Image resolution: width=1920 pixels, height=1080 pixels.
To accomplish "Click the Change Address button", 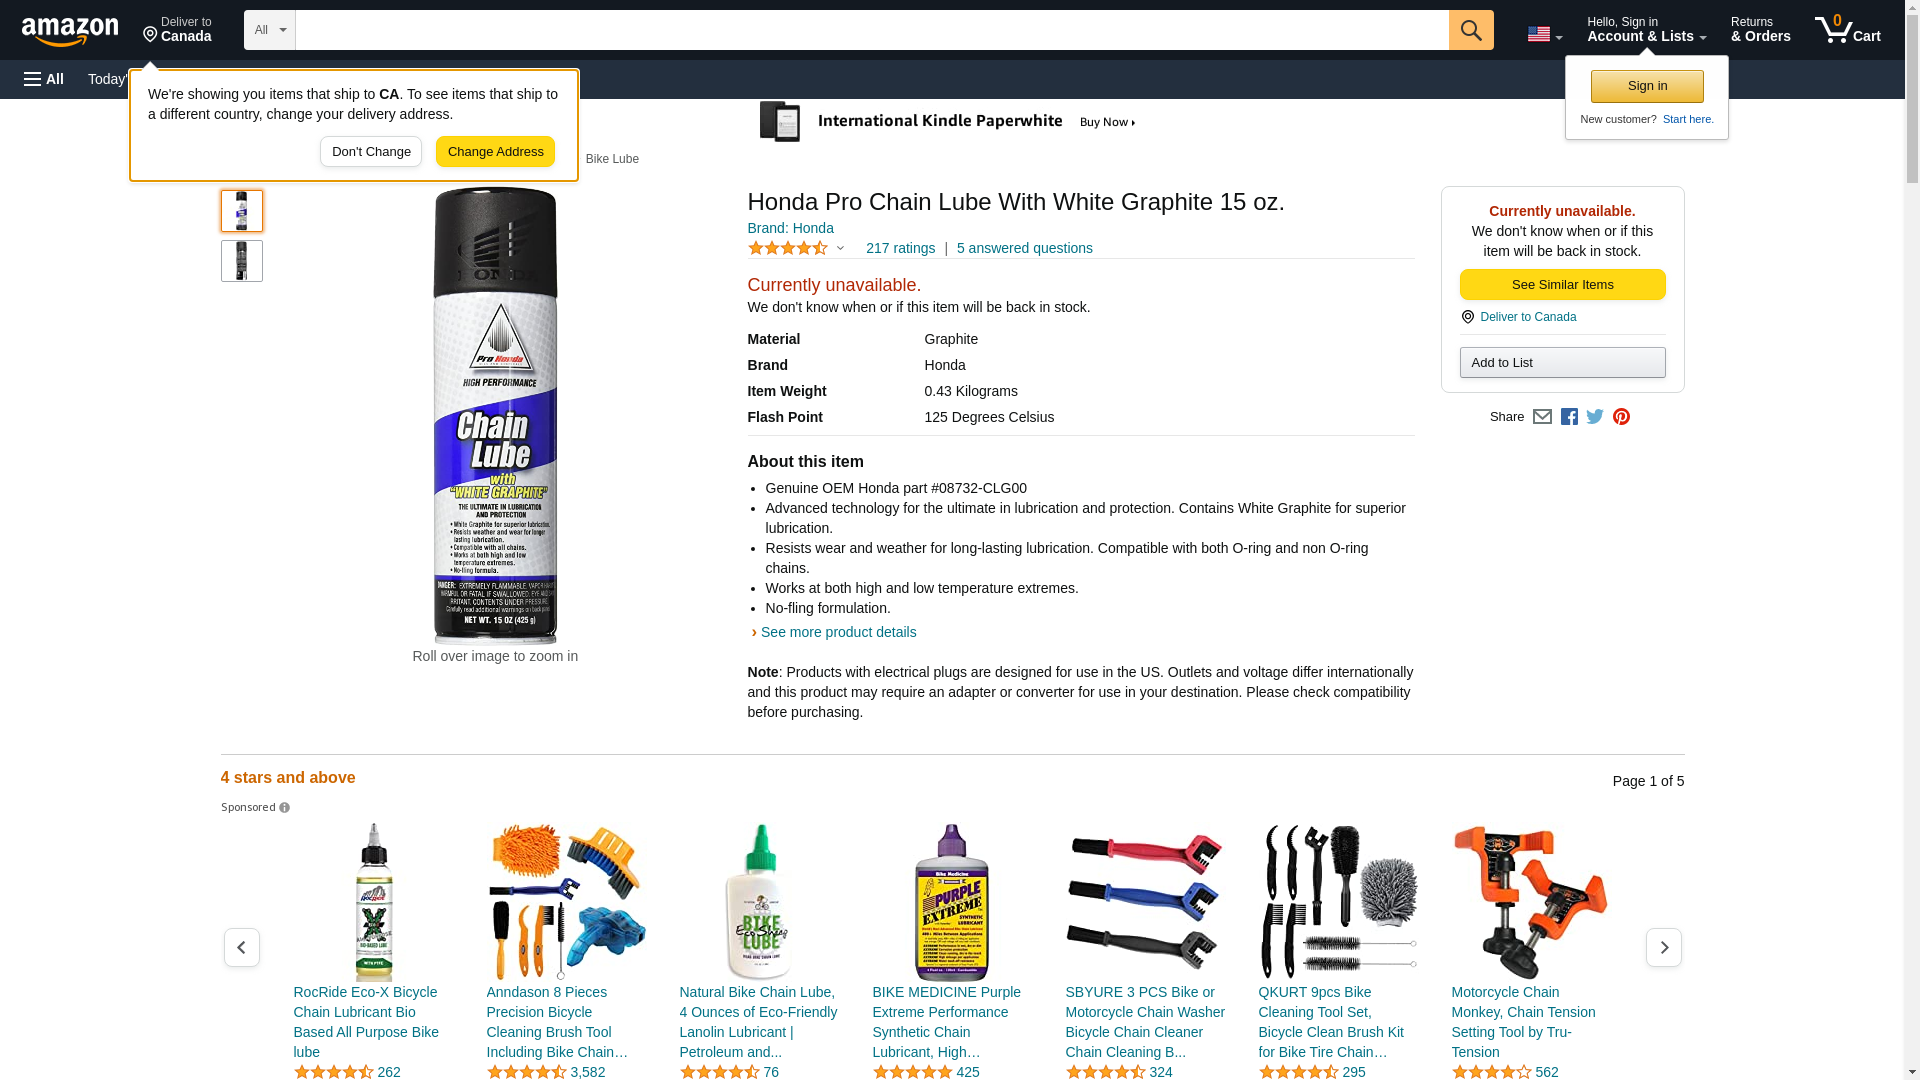I will (495, 152).
